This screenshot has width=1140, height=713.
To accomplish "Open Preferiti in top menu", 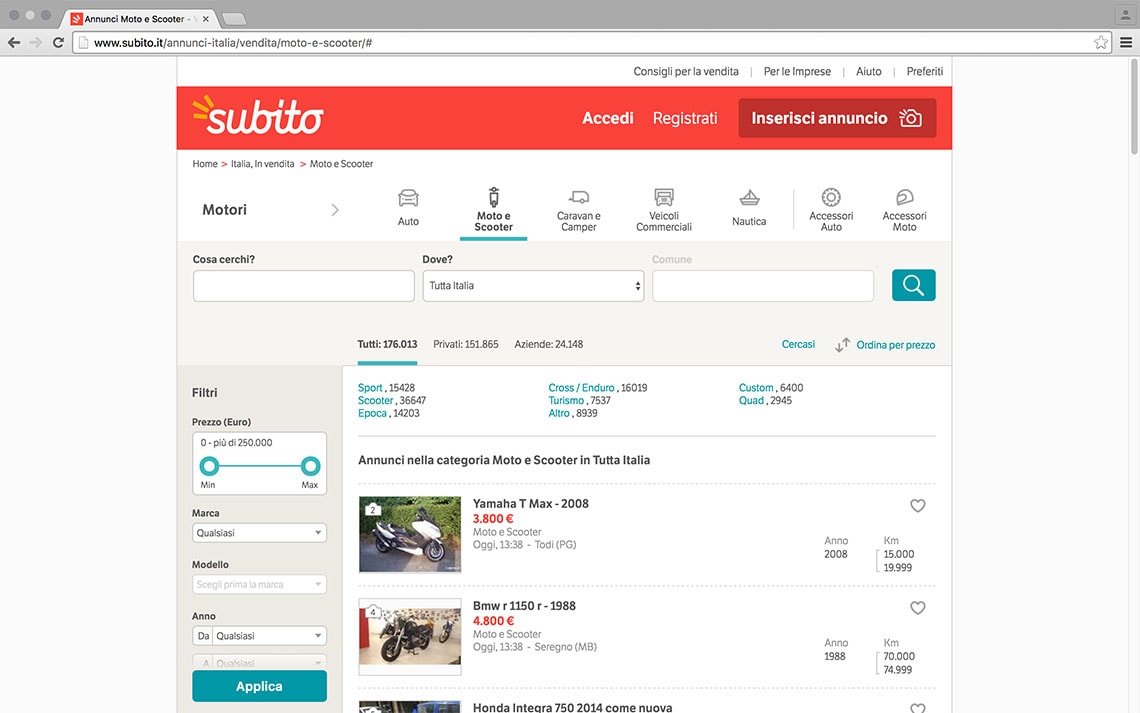I will [924, 71].
